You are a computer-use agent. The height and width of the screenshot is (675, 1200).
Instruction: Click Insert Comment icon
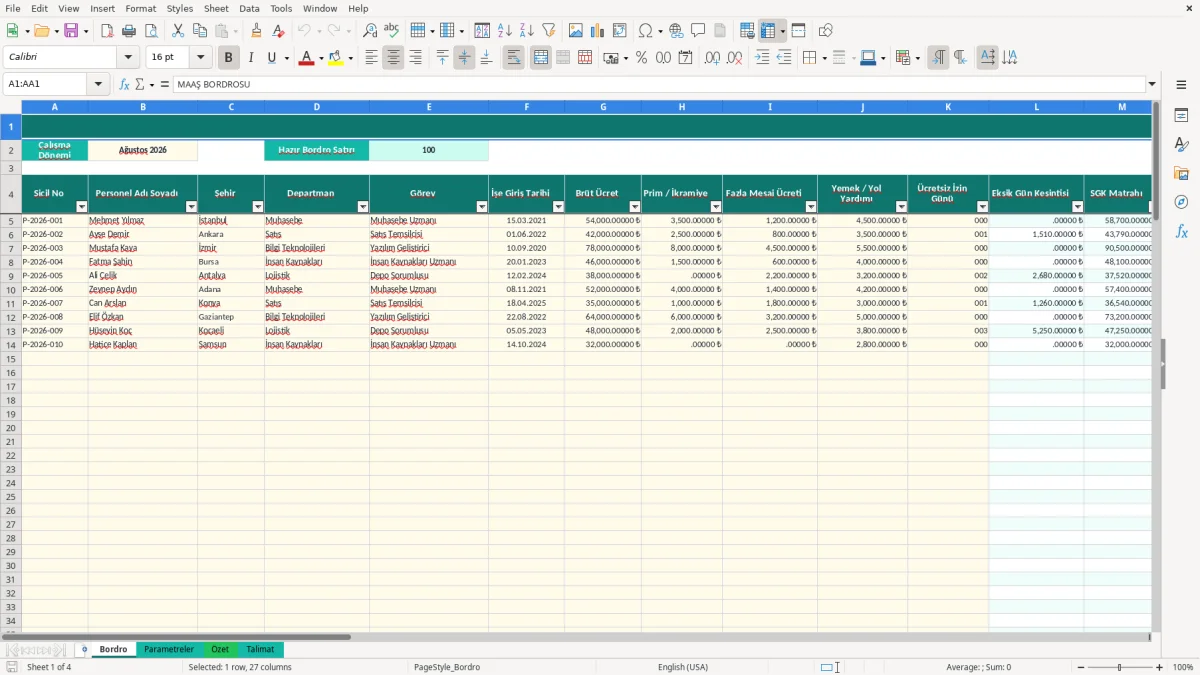(698, 31)
